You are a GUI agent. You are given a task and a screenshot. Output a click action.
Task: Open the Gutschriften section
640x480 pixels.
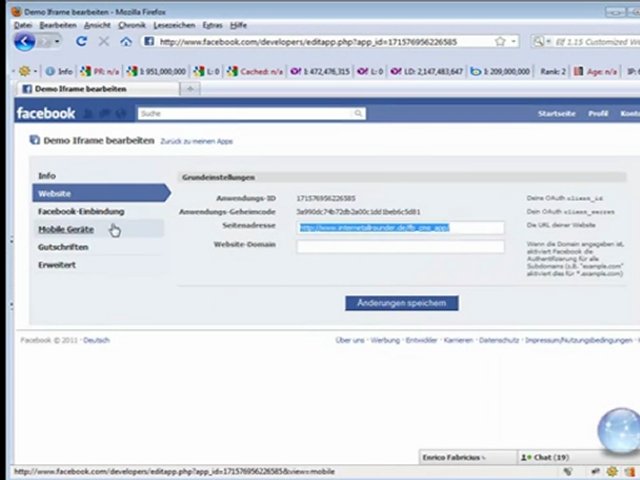63,247
